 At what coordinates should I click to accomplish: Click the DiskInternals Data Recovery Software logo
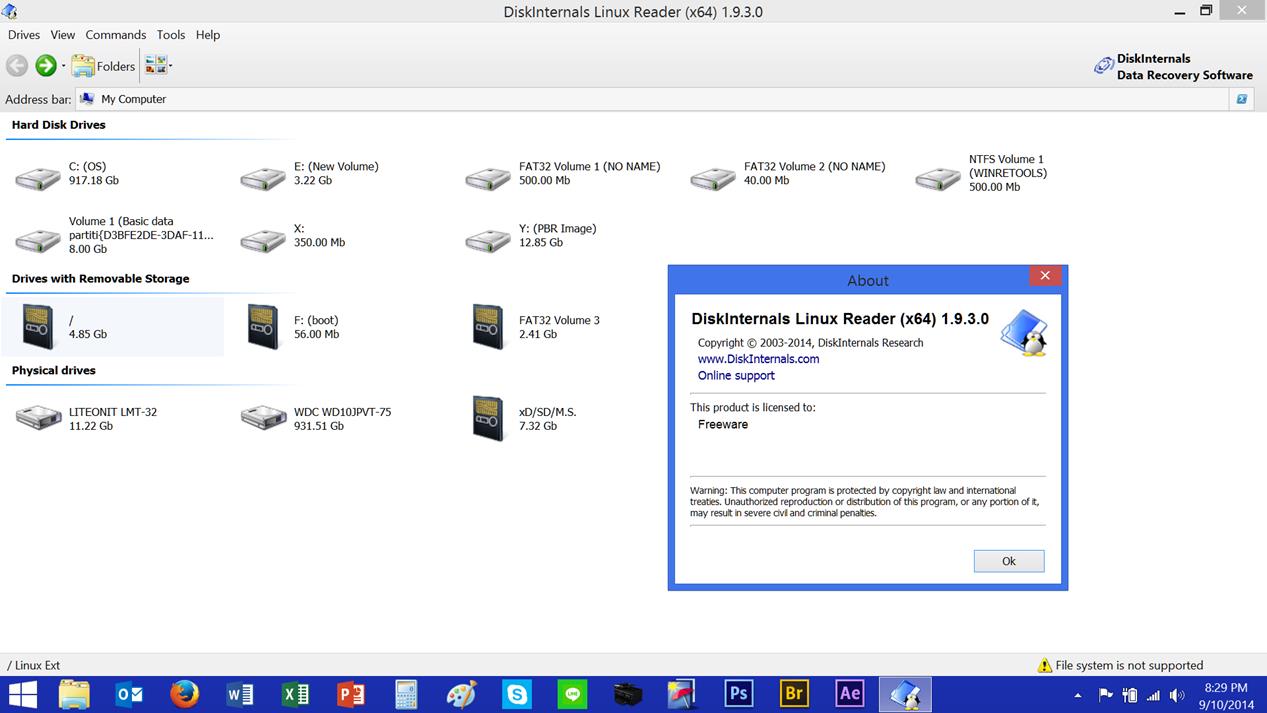coord(1172,67)
